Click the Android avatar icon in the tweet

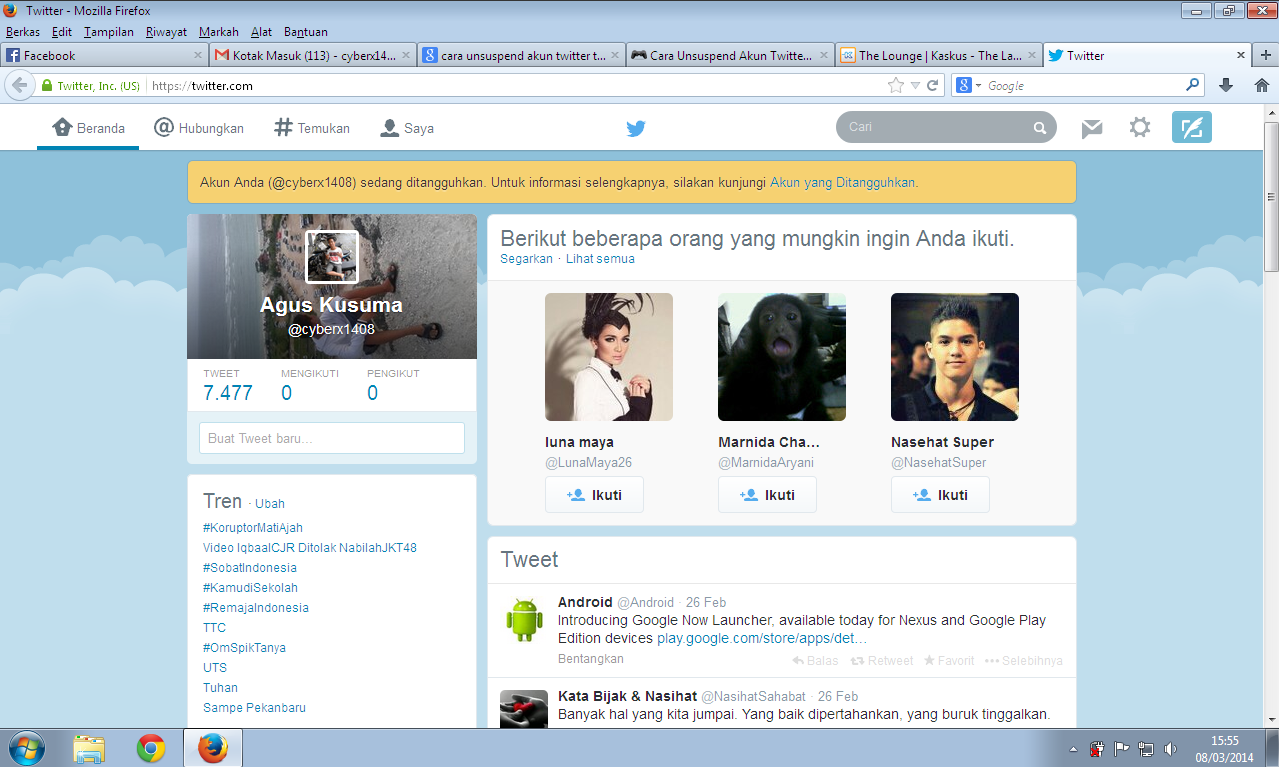524,619
